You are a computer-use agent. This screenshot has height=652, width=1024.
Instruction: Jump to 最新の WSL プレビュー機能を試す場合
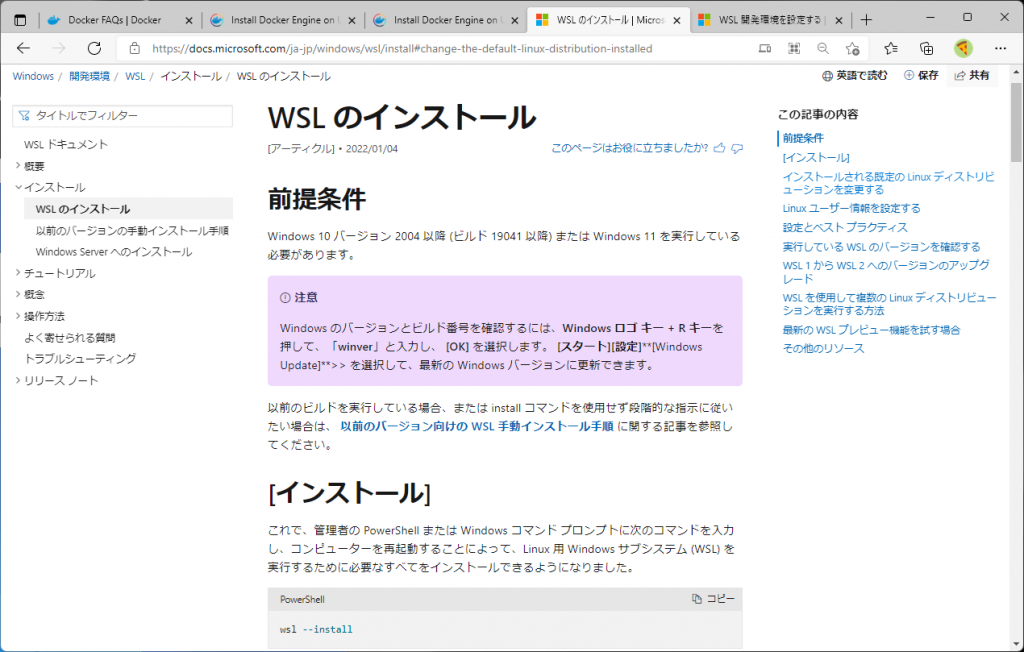click(871, 330)
